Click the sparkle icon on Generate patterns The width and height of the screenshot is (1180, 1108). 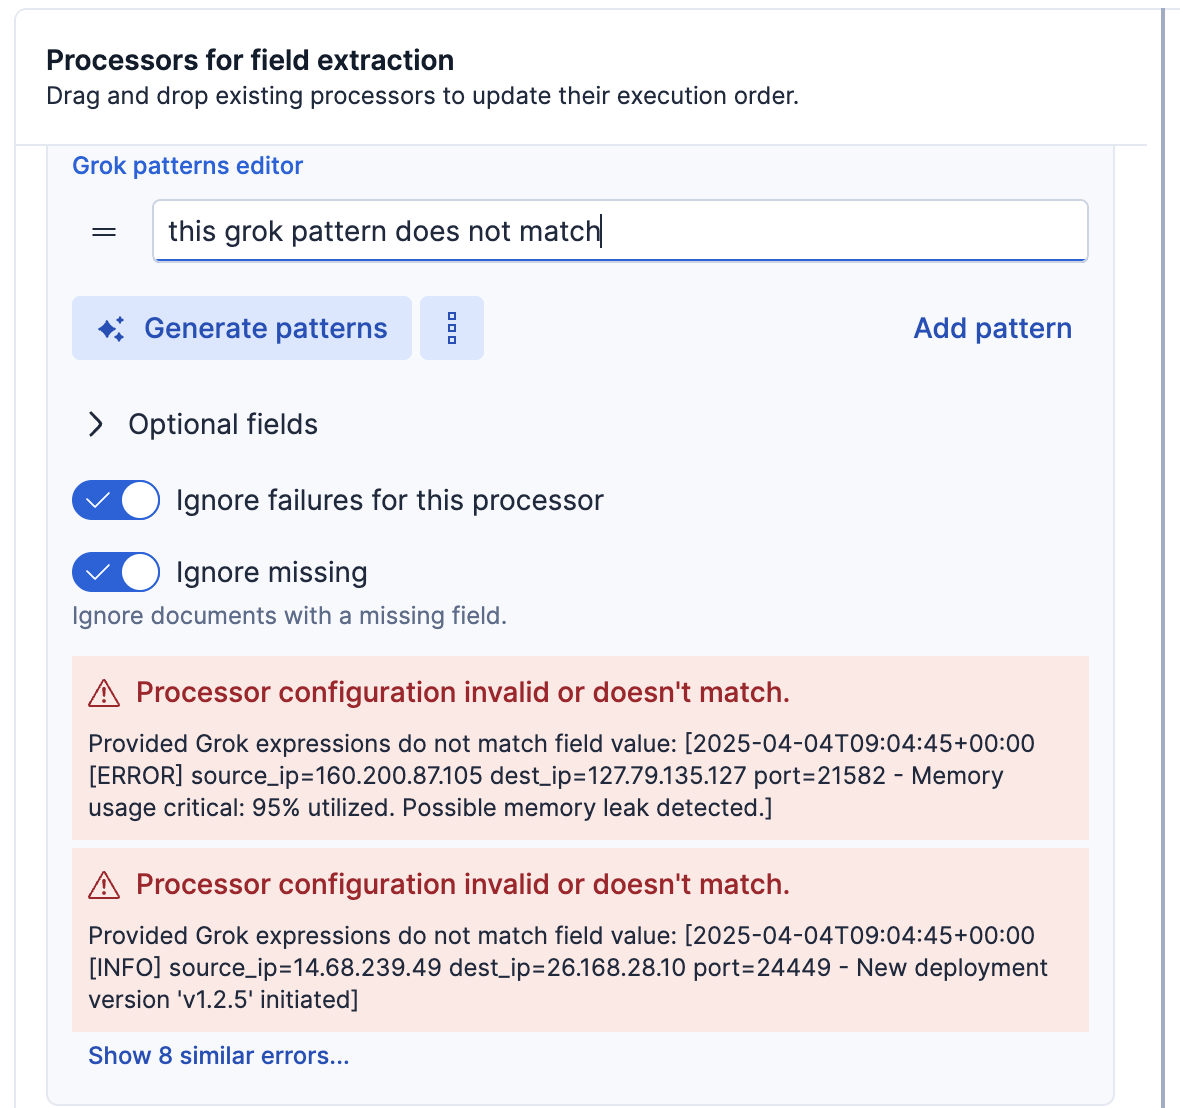pos(111,329)
